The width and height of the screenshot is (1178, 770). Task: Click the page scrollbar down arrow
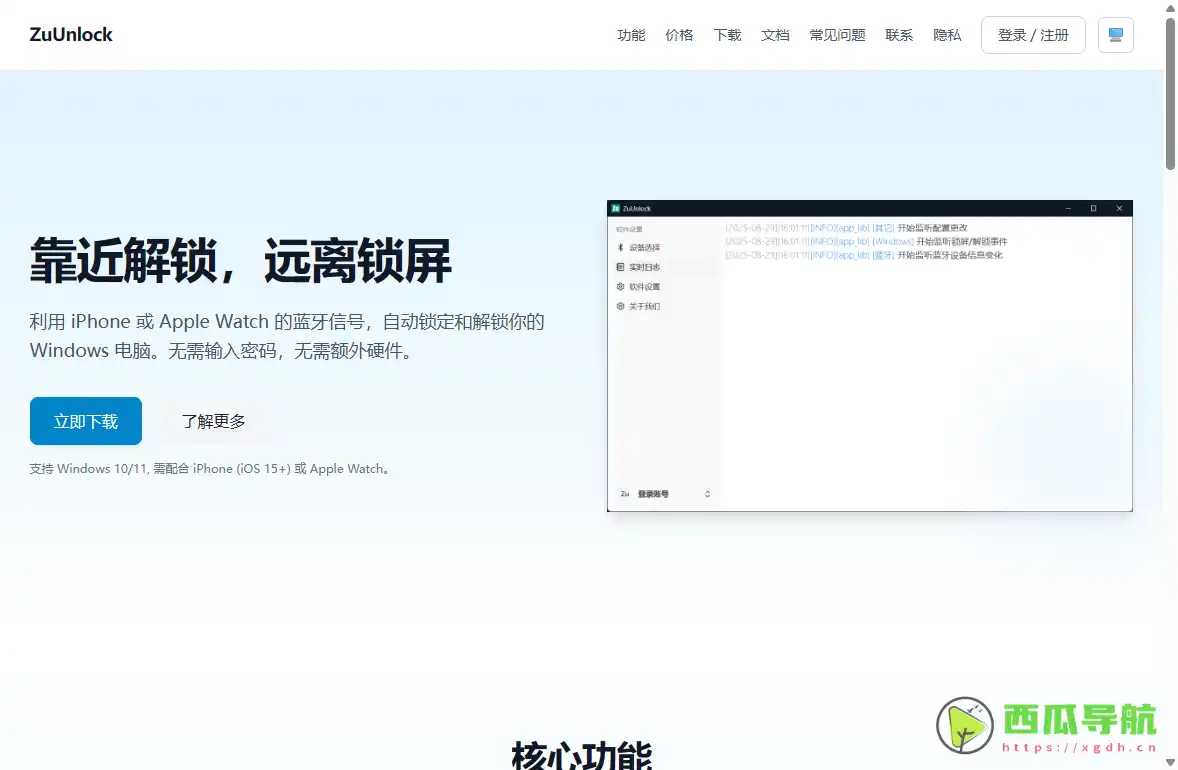click(x=1170, y=762)
